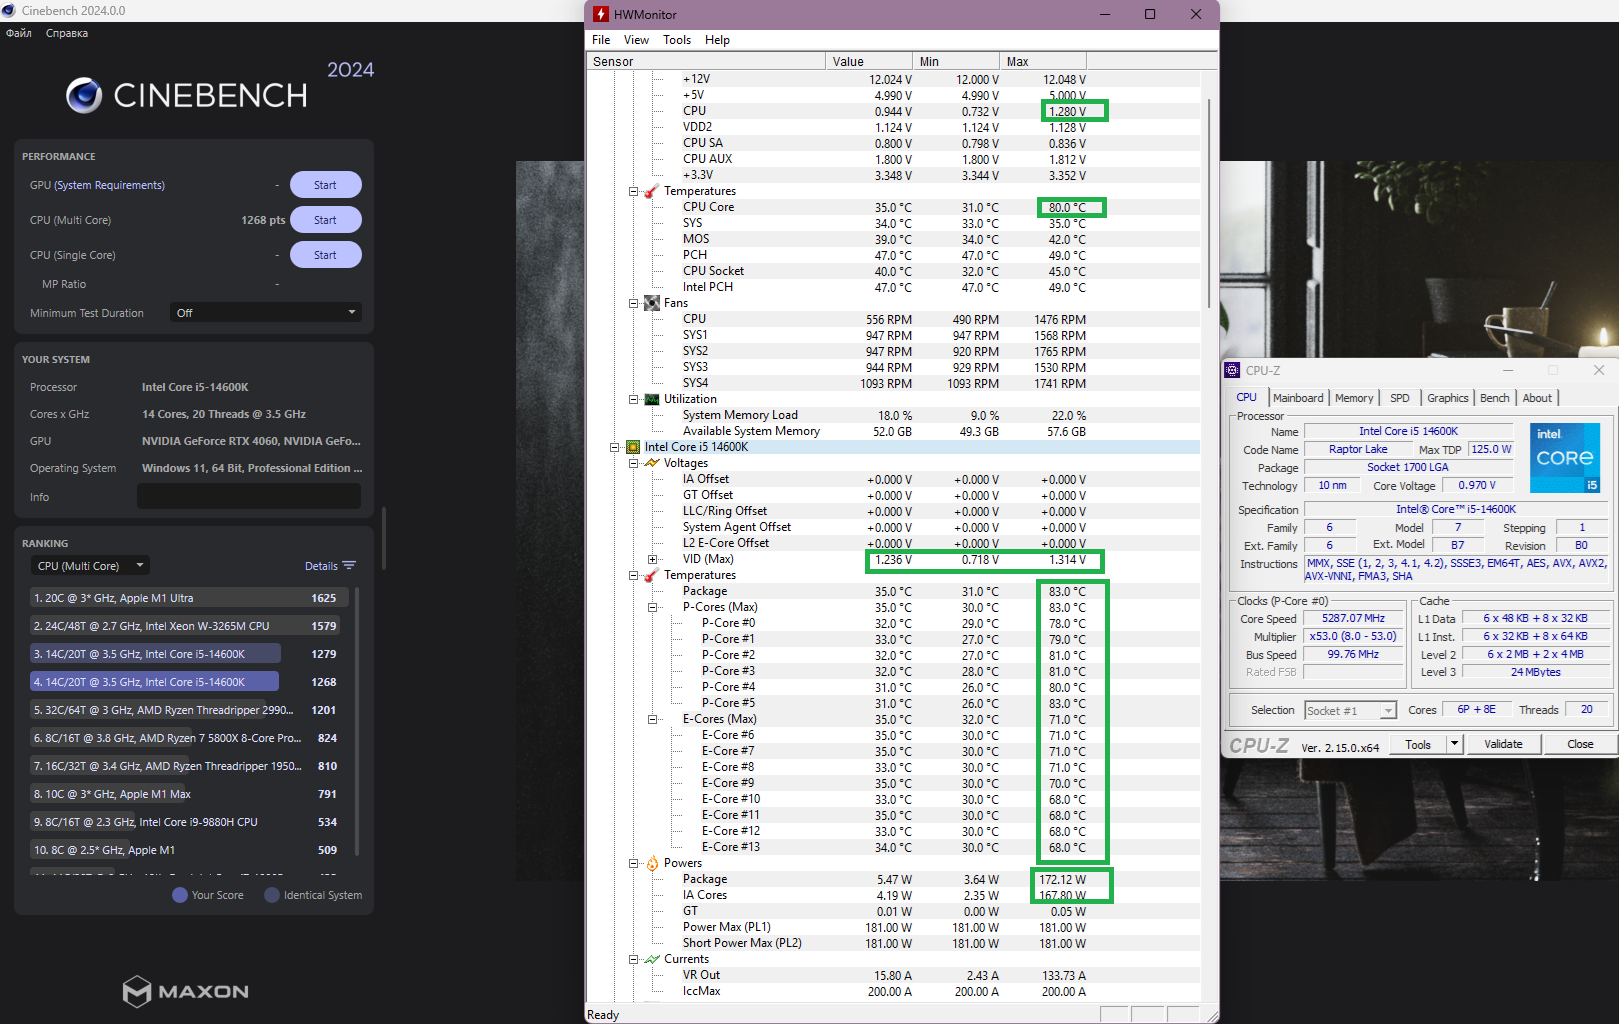The width and height of the screenshot is (1619, 1024).
Task: Click the Info text field in Cinebench
Action: click(x=249, y=496)
